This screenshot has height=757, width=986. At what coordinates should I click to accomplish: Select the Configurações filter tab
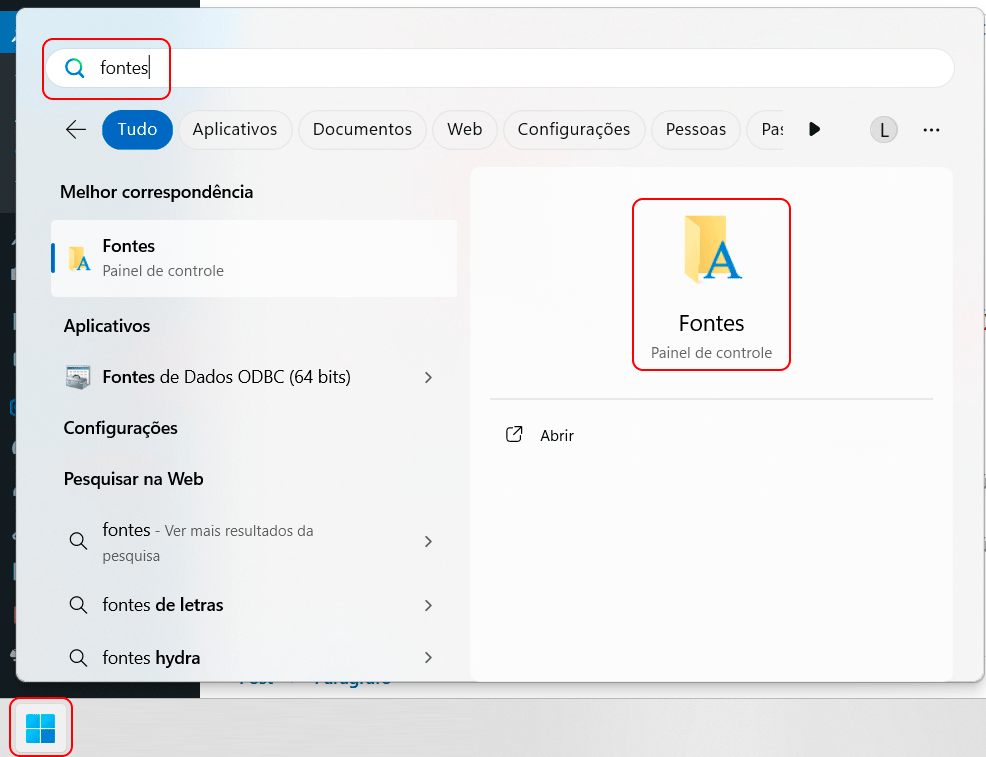(574, 130)
